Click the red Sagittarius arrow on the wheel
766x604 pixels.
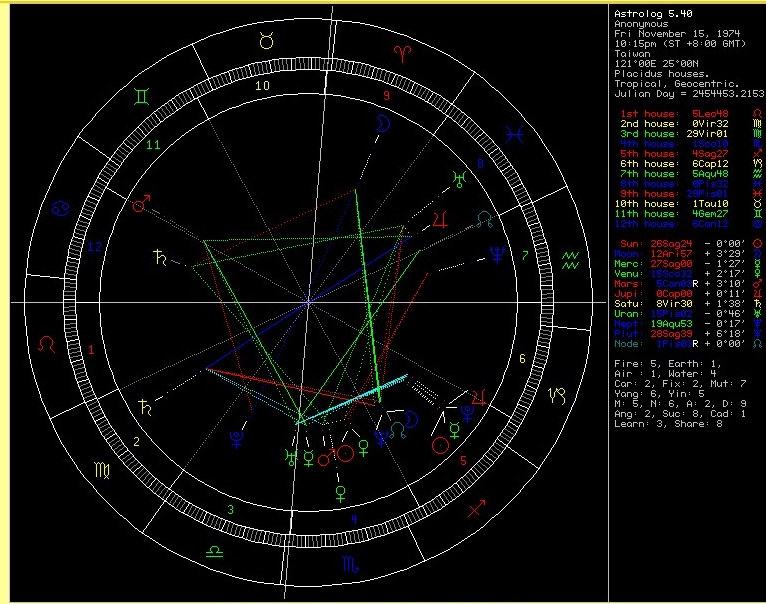[x=476, y=509]
